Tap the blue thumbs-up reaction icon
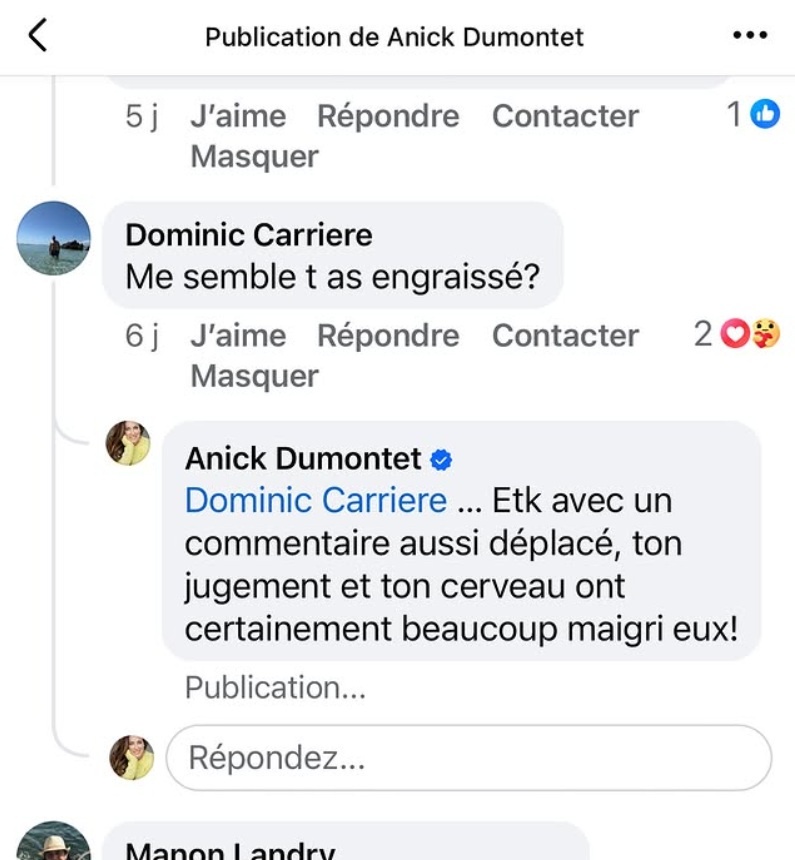This screenshot has width=795, height=860. click(x=765, y=115)
